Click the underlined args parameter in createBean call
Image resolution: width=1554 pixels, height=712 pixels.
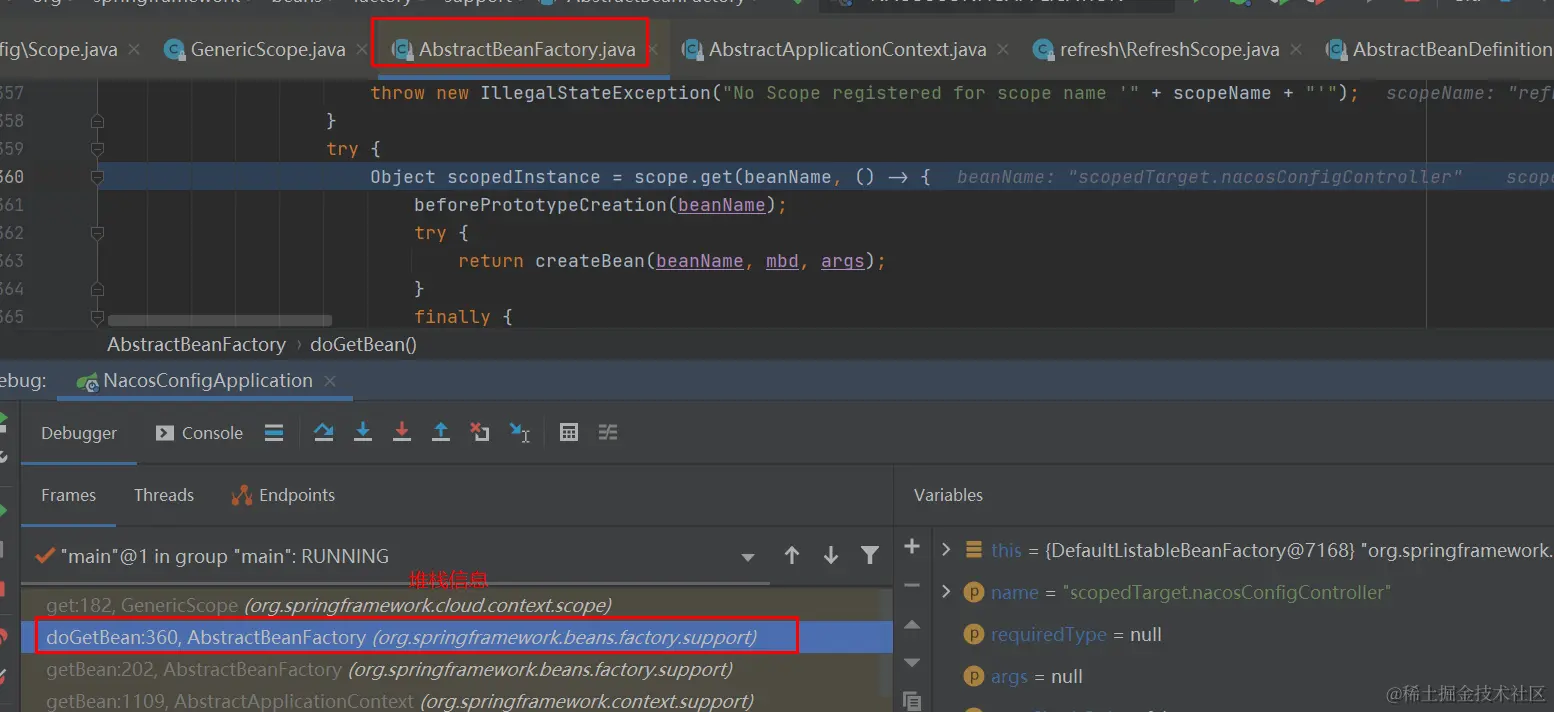tap(842, 261)
